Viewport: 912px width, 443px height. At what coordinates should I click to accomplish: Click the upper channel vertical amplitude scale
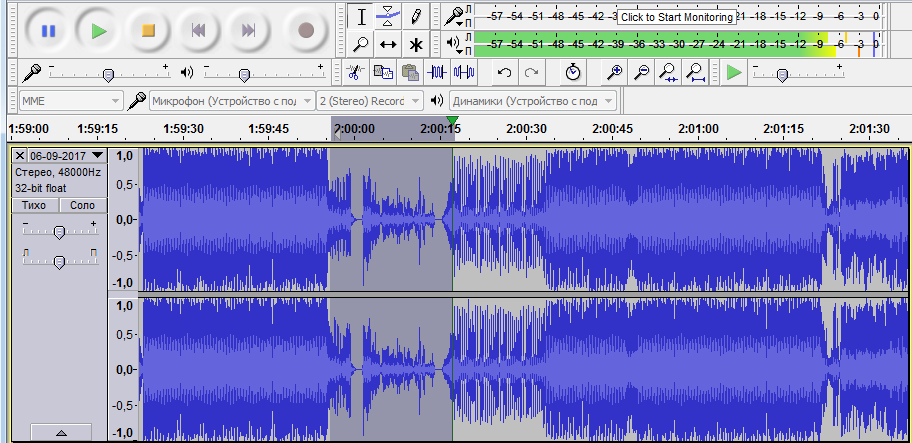point(124,219)
